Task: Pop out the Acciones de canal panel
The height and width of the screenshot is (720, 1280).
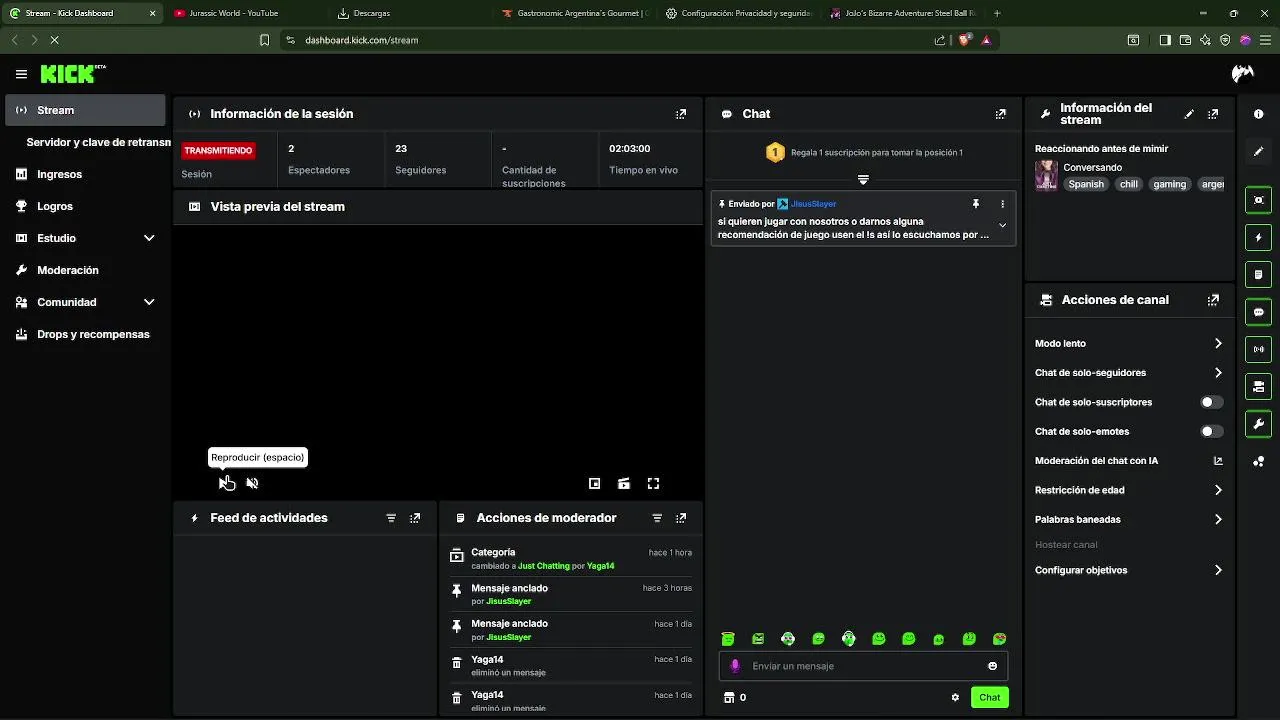Action: point(1213,300)
